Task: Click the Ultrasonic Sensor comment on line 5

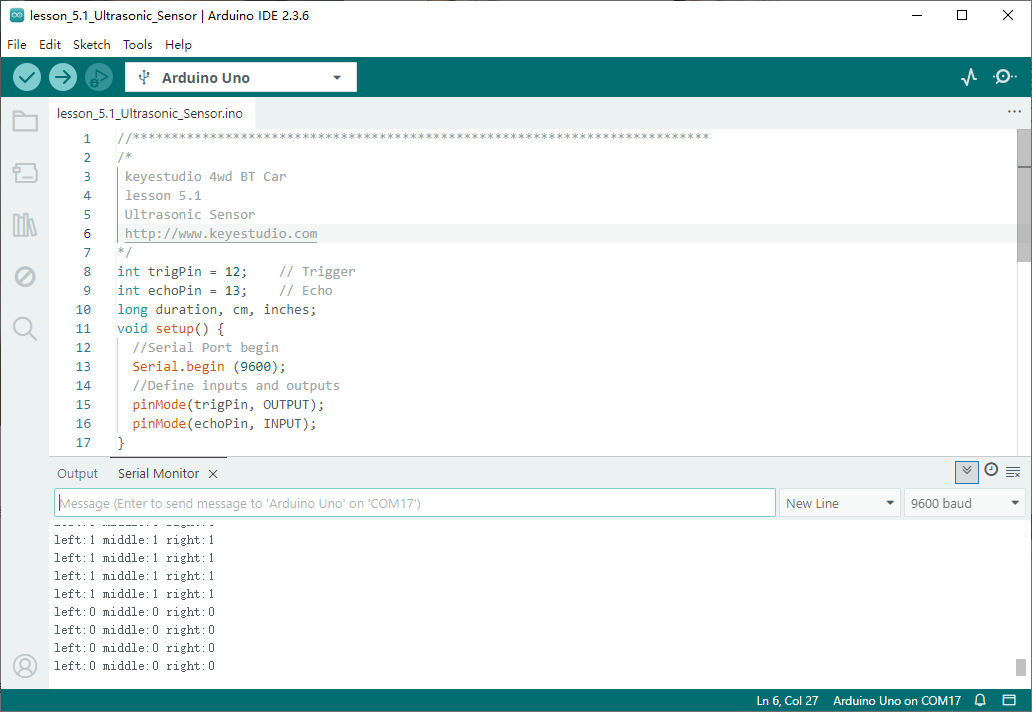Action: [x=190, y=215]
